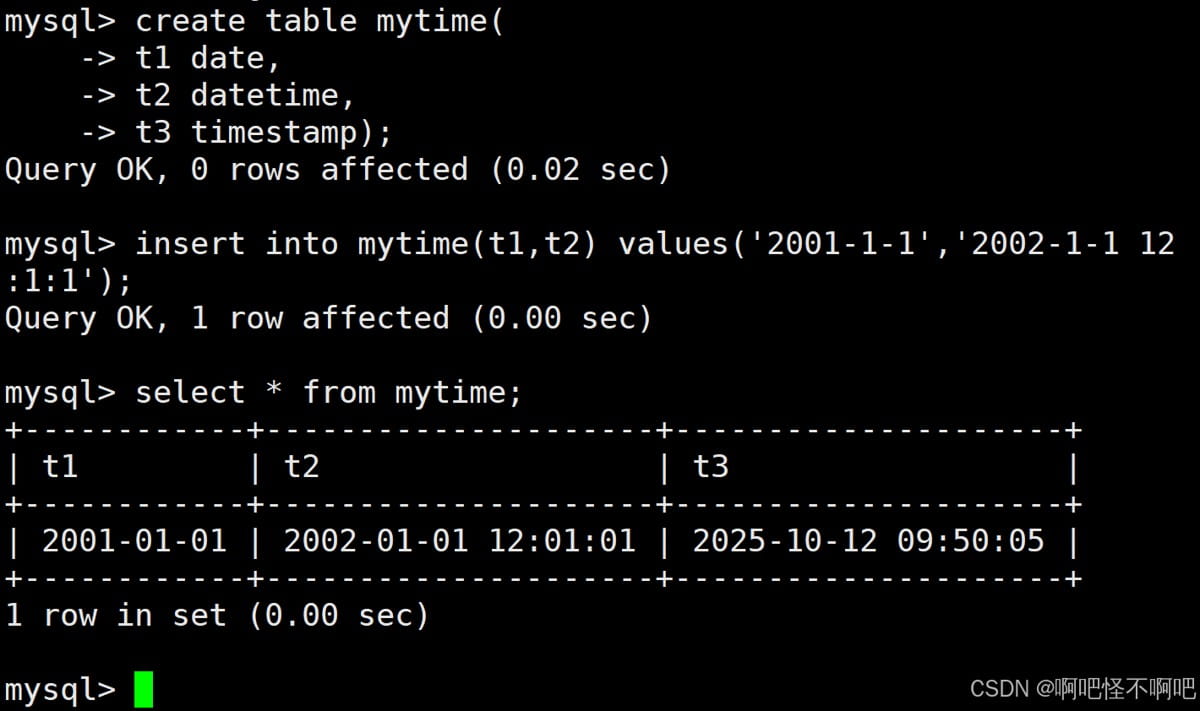This screenshot has height=711, width=1200.
Task: Click the last mysql> prompt beside the cursor
Action: tap(60, 689)
